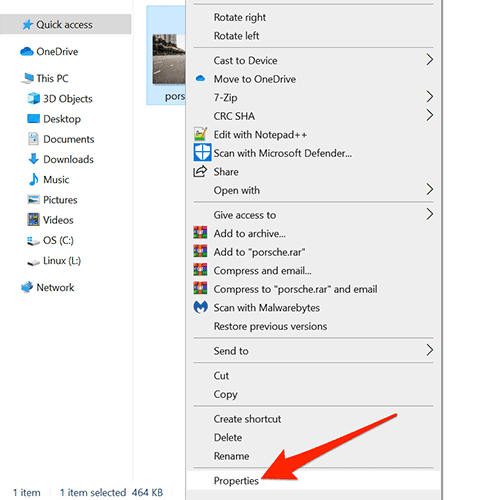Select the porsche image thumbnail
This screenshot has height=500, width=499.
169,59
